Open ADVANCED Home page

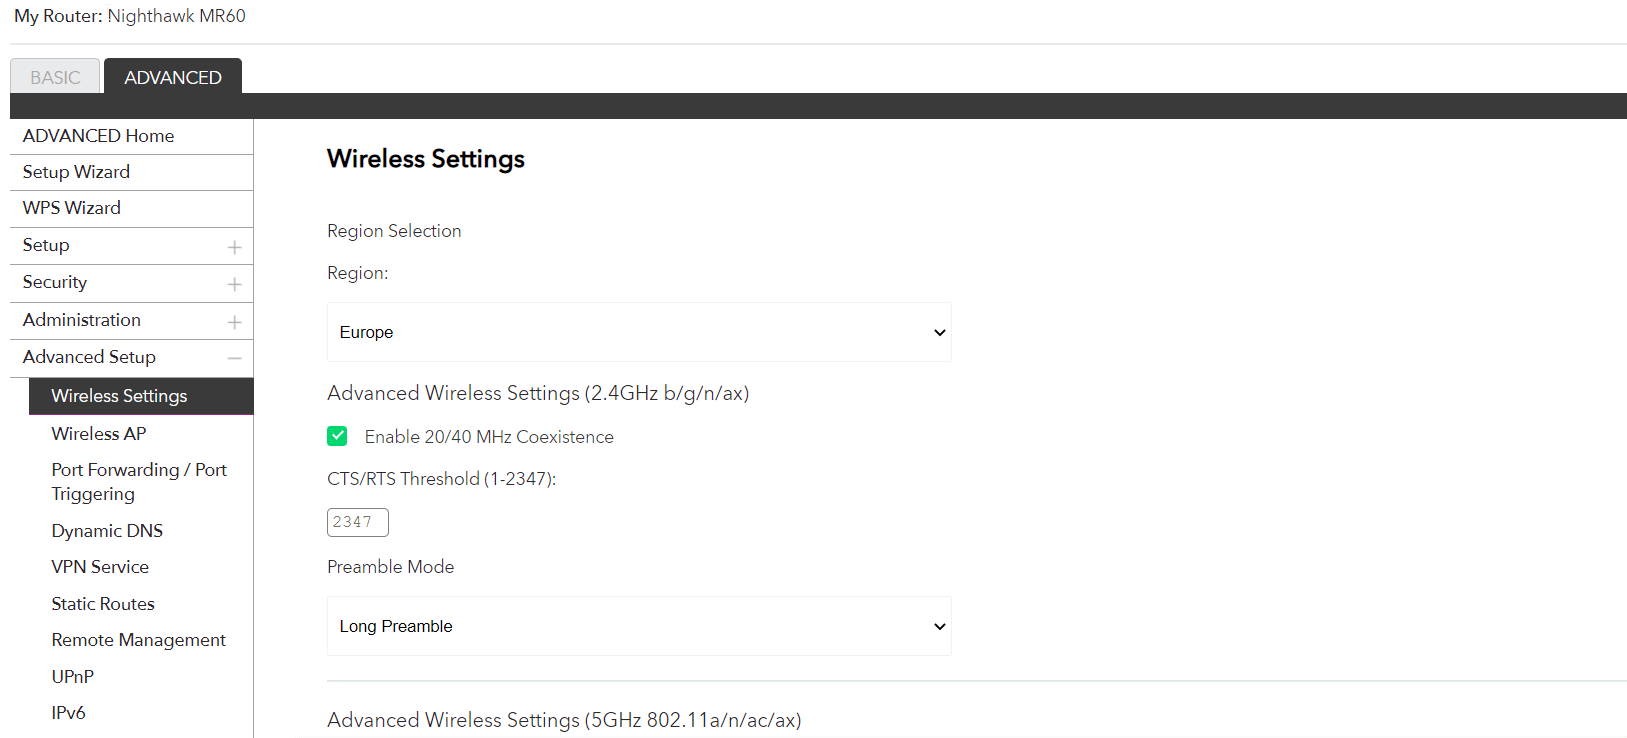(98, 136)
